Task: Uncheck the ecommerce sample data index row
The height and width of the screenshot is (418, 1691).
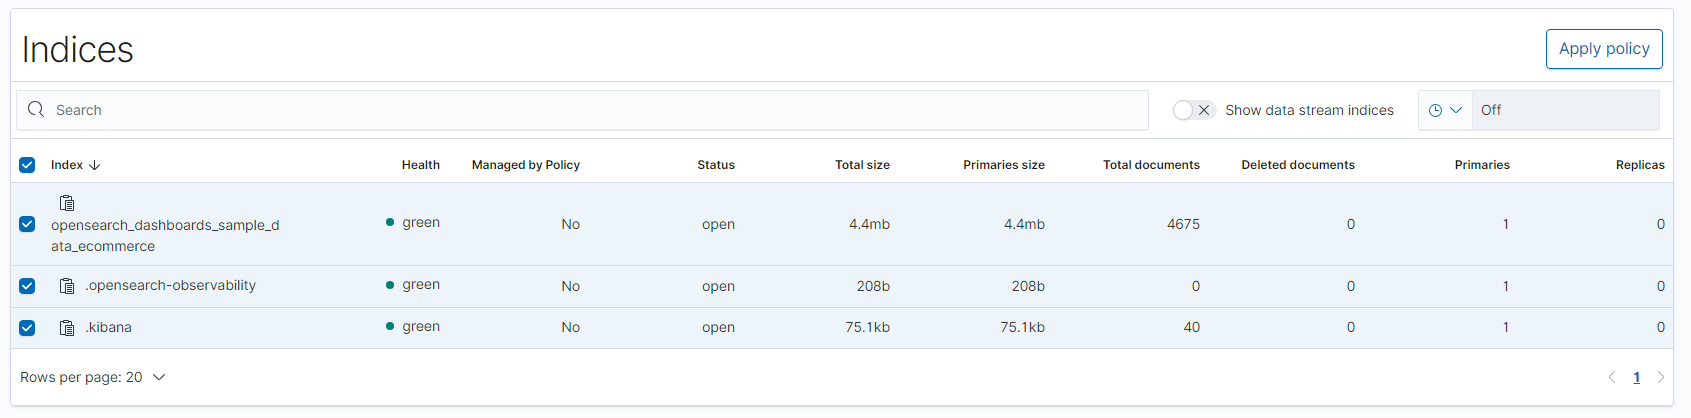Action: click(27, 224)
